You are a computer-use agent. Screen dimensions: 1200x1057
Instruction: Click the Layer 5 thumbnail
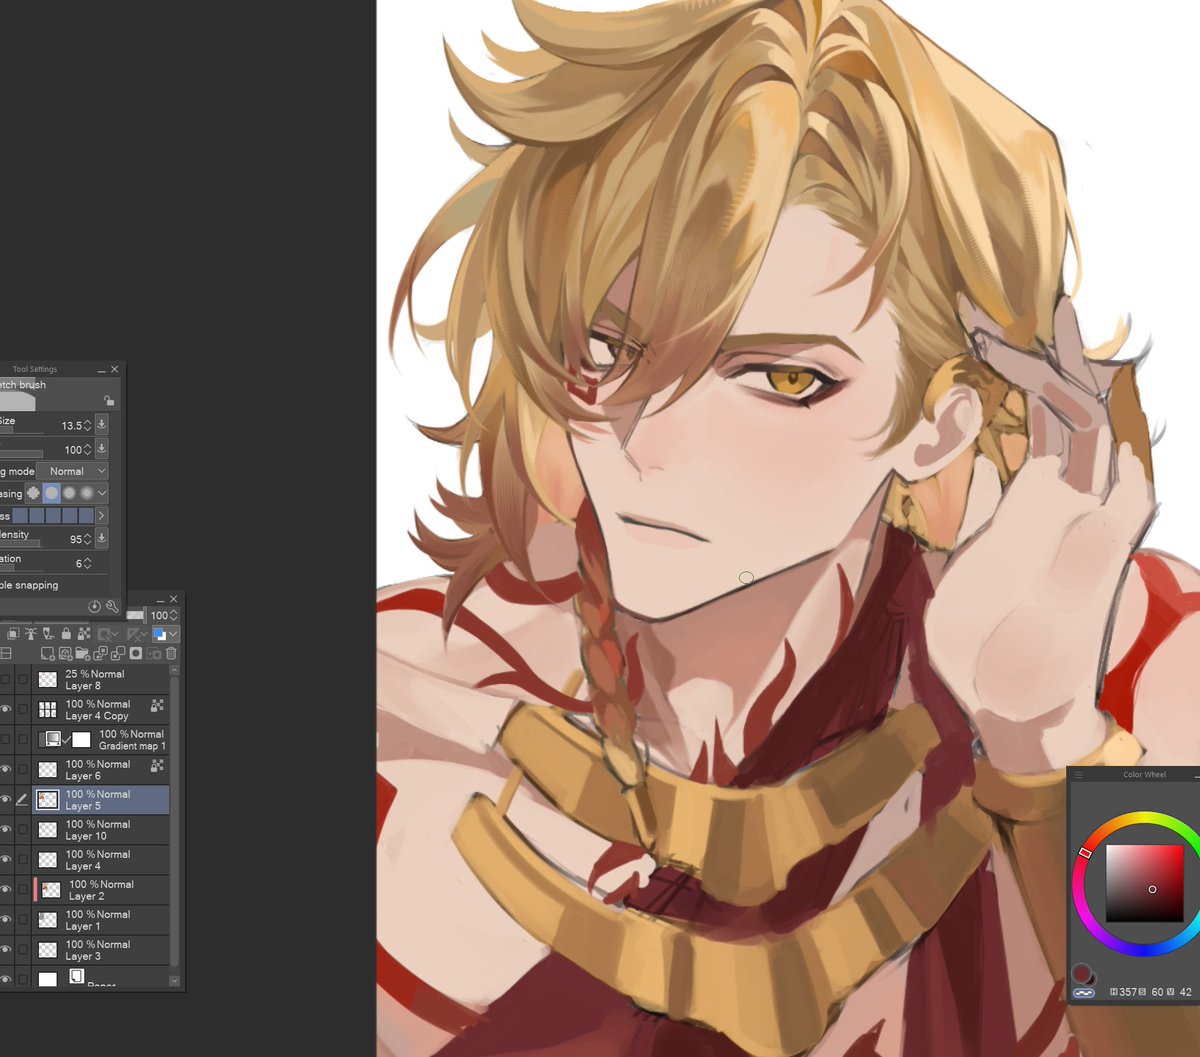click(47, 800)
